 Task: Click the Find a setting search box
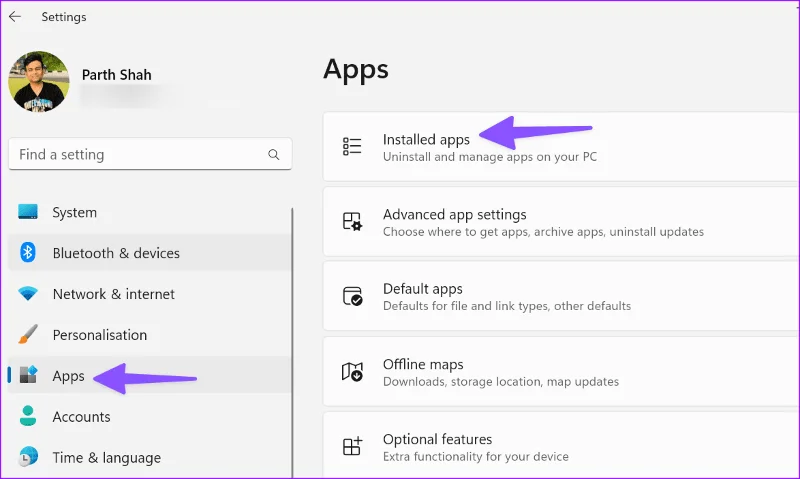point(150,154)
